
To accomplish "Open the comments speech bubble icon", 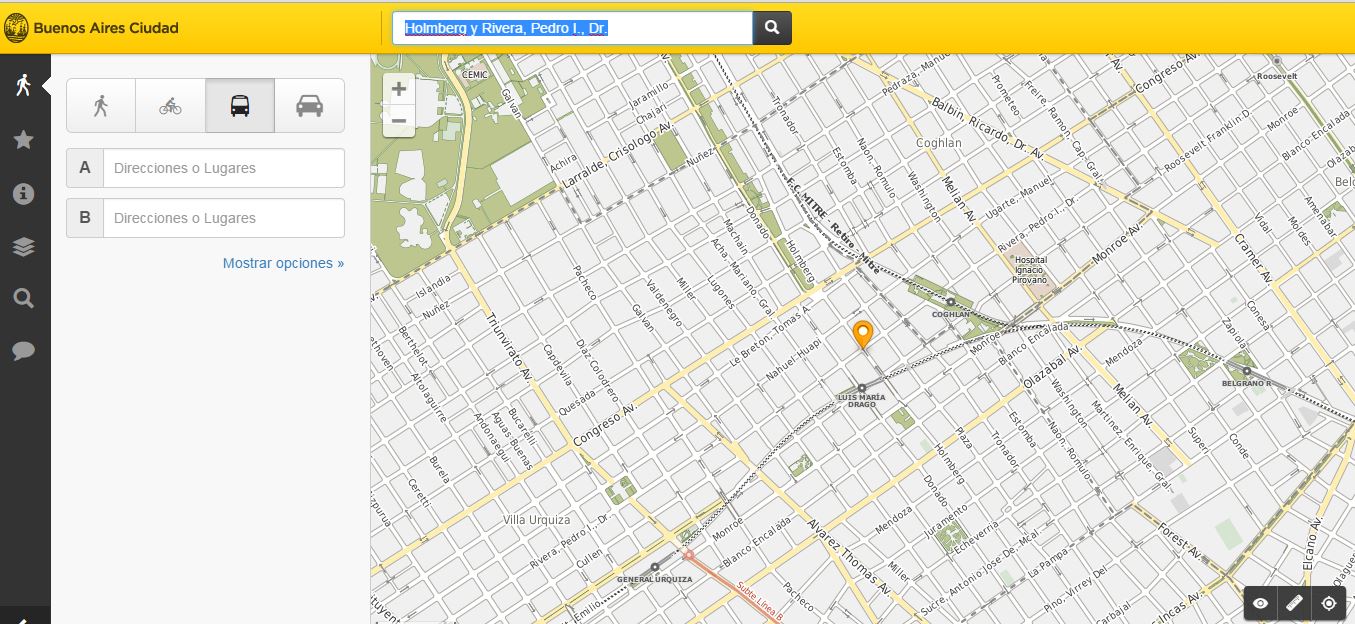I will (x=24, y=350).
